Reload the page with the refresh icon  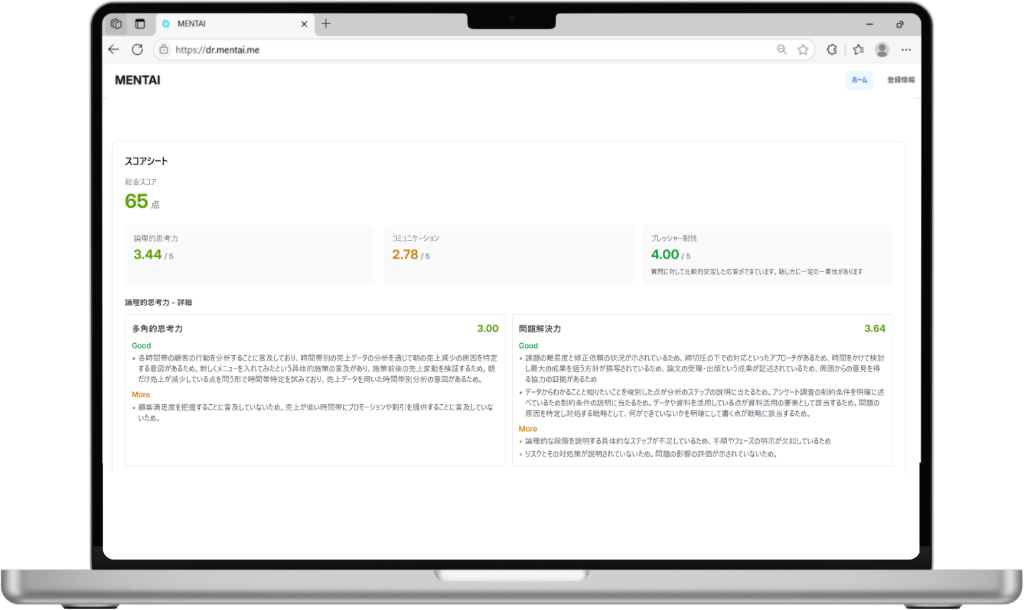tap(137, 49)
